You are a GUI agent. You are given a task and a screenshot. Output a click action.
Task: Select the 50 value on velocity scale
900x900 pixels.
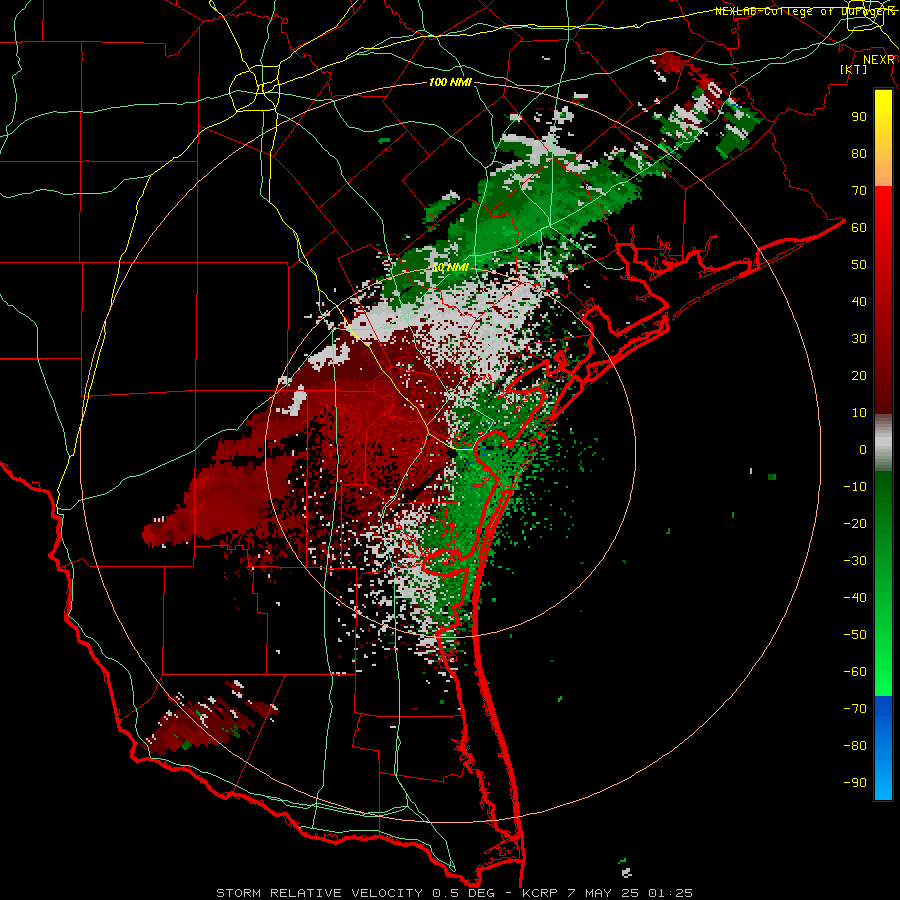coord(859,265)
